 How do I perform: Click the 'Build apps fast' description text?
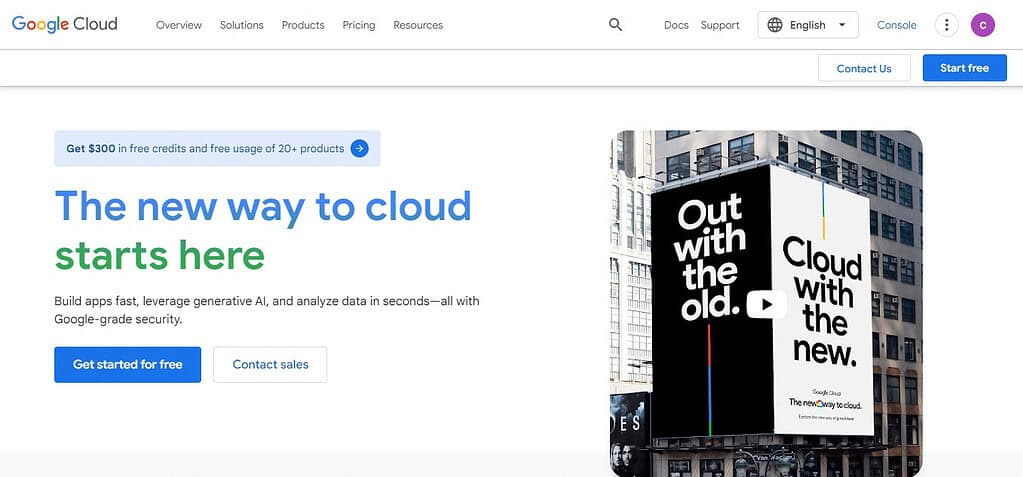point(267,311)
